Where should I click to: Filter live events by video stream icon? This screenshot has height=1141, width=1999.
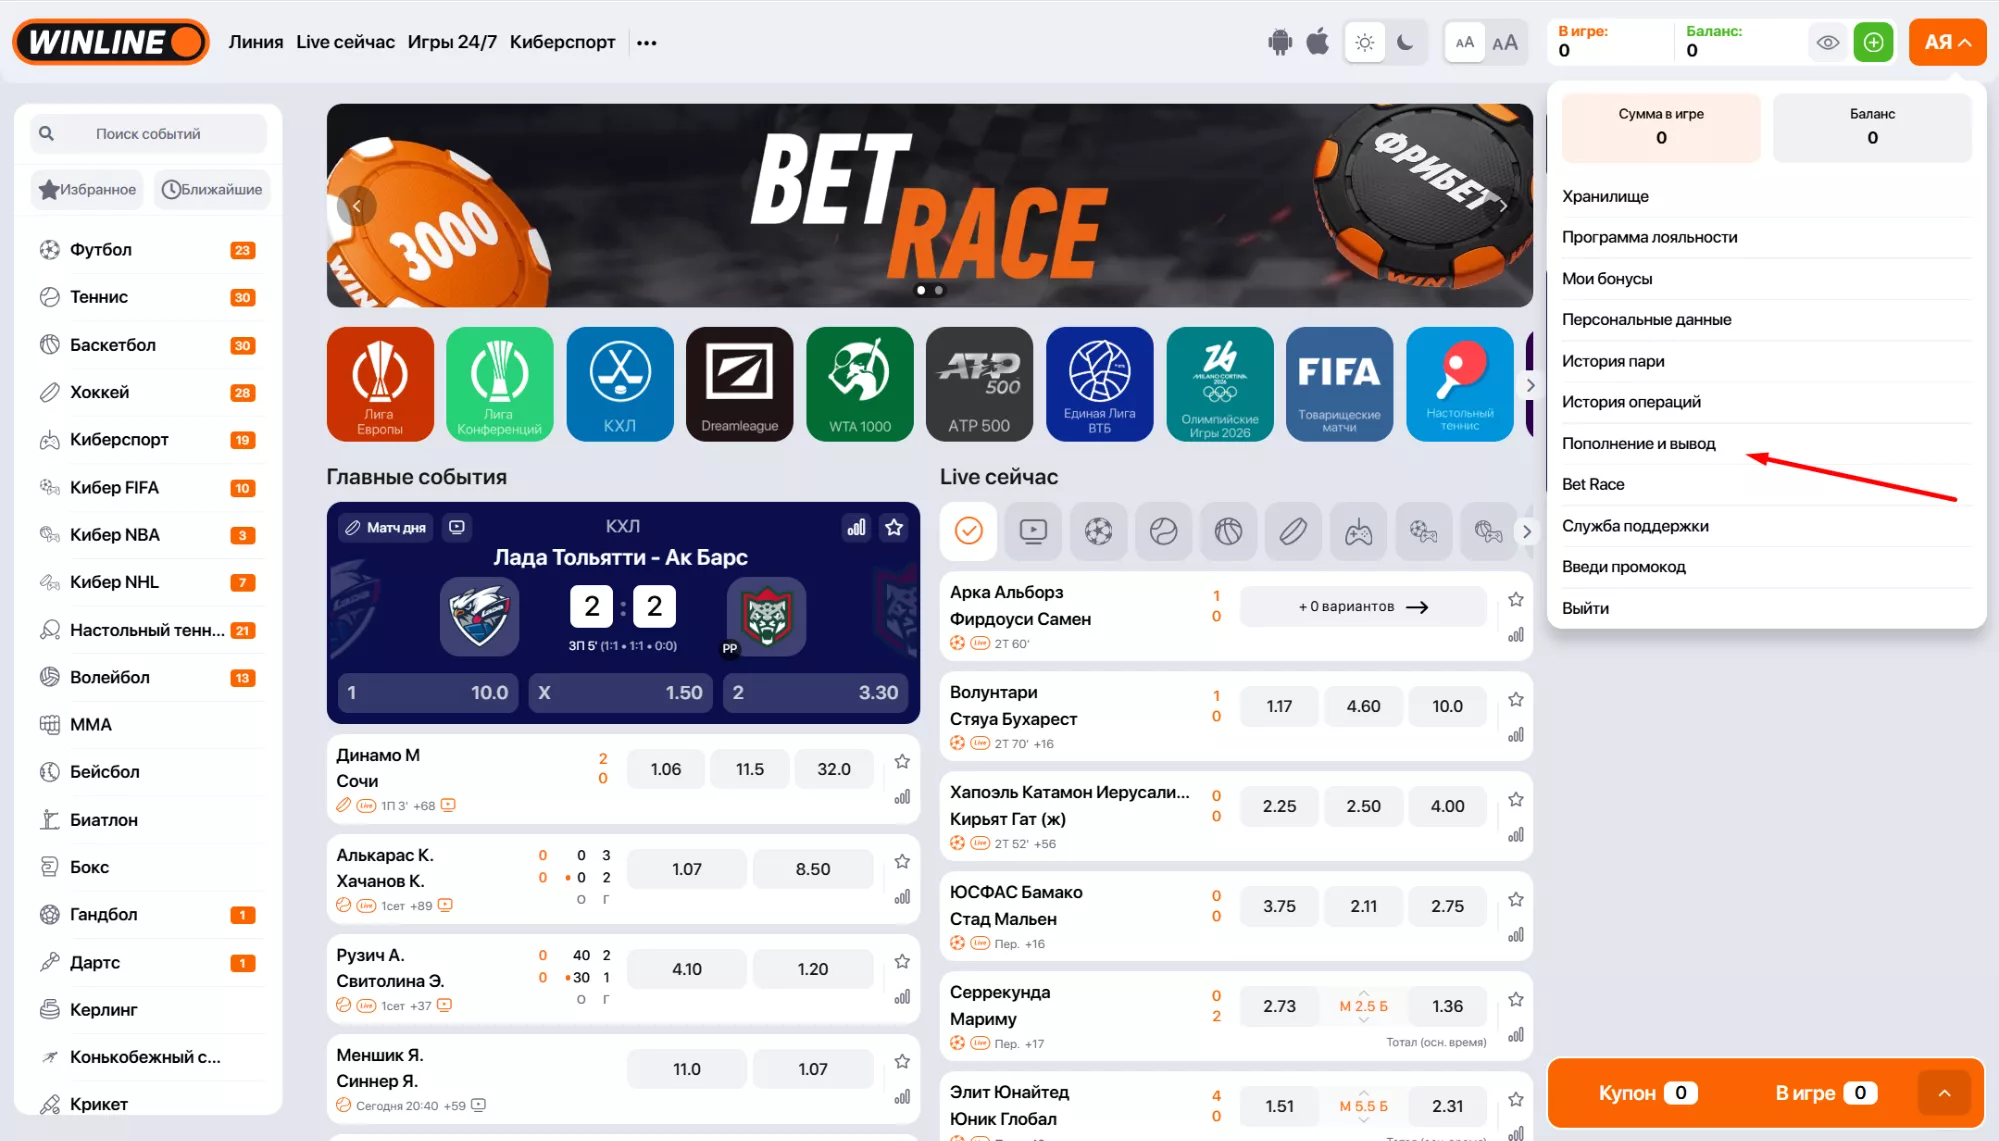1033,531
